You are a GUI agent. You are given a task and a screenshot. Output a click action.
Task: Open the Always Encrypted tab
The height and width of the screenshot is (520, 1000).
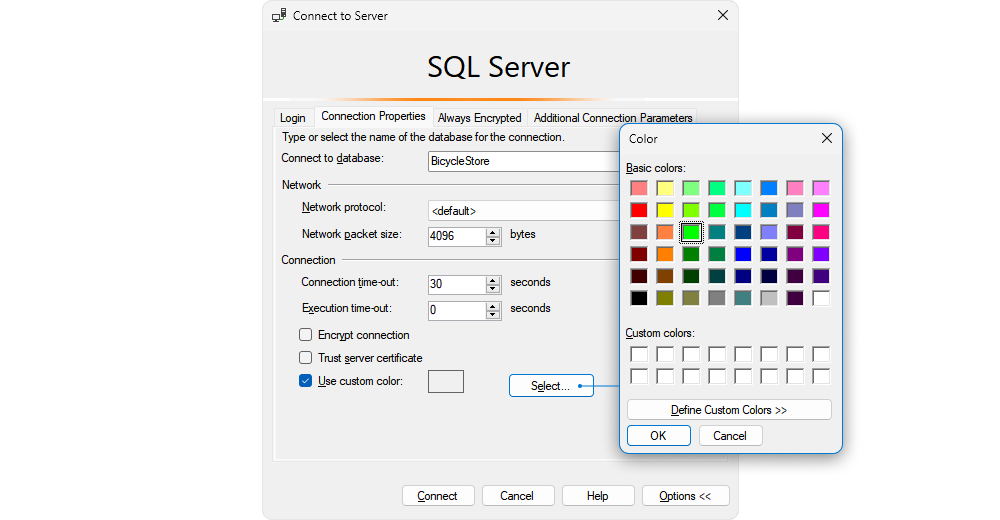tap(480, 117)
